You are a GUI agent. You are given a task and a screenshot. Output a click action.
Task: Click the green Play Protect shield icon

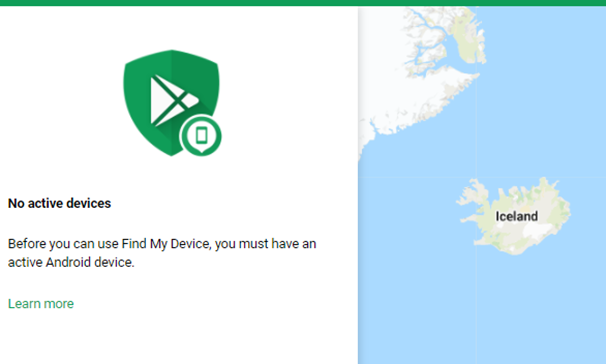point(171,103)
